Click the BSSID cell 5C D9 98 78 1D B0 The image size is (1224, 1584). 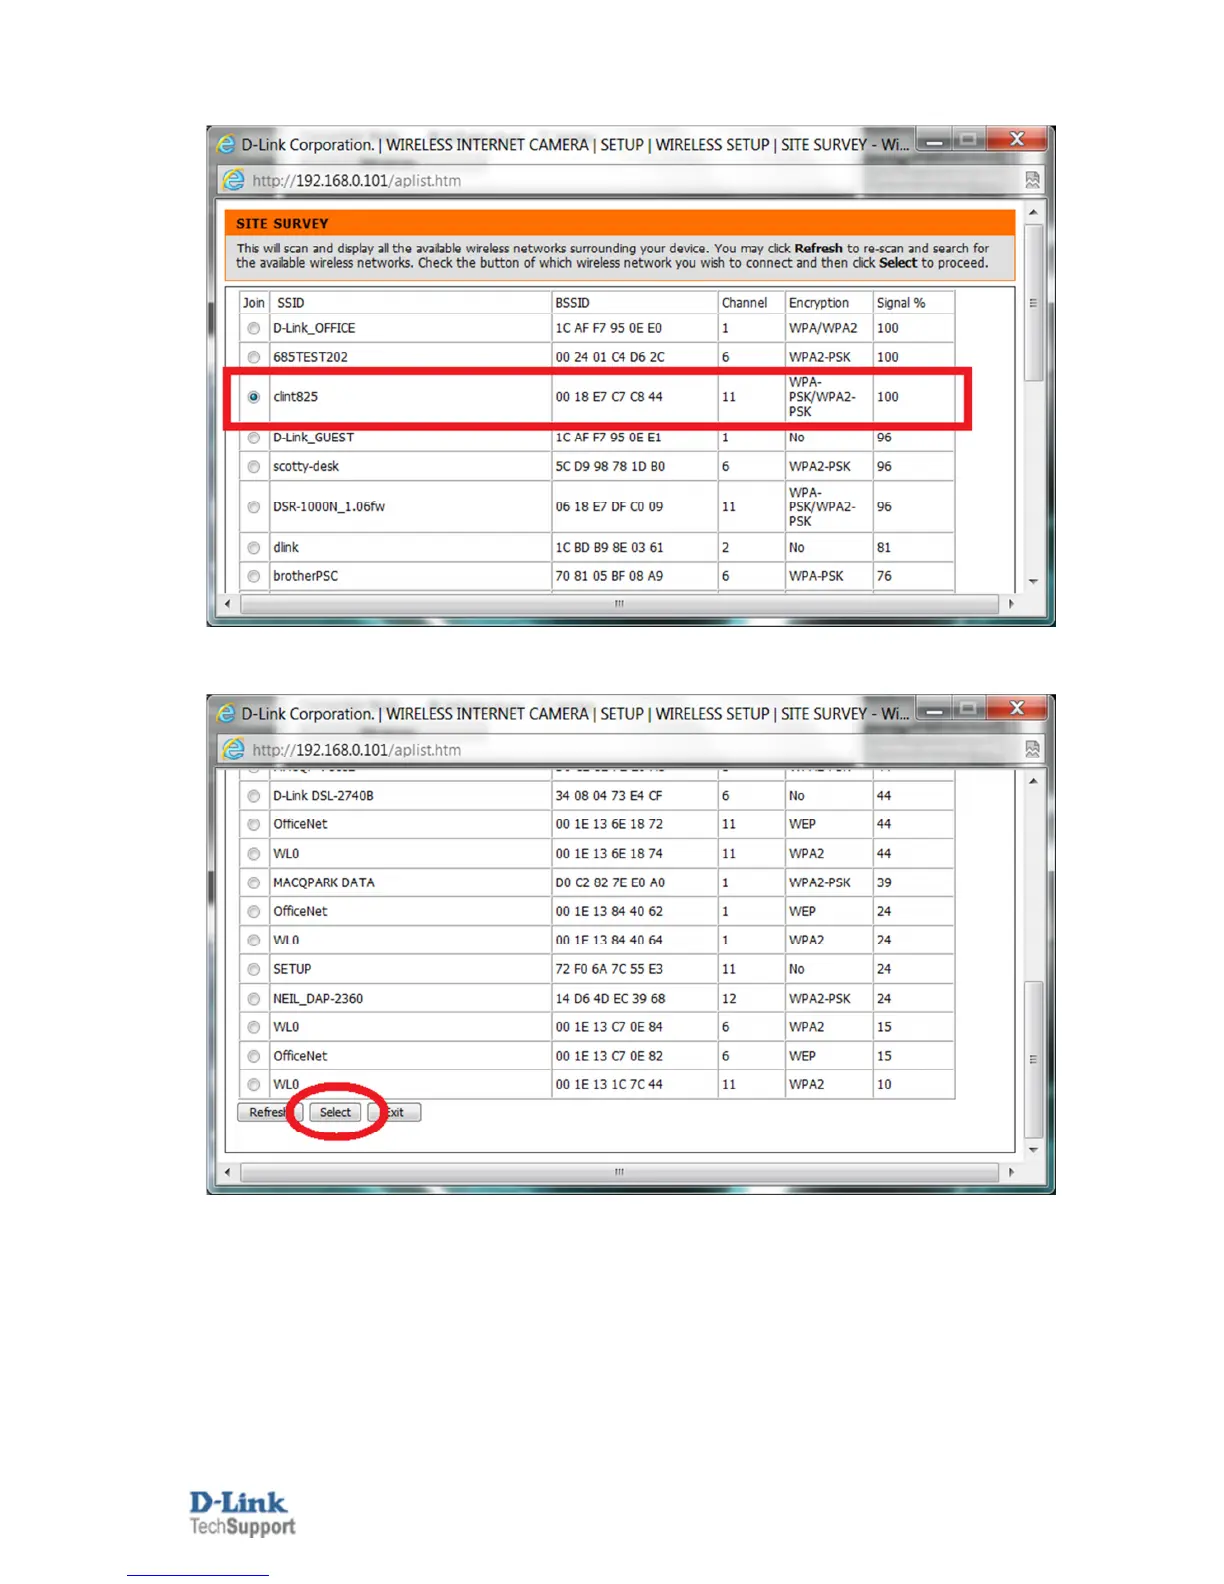[x=610, y=467]
